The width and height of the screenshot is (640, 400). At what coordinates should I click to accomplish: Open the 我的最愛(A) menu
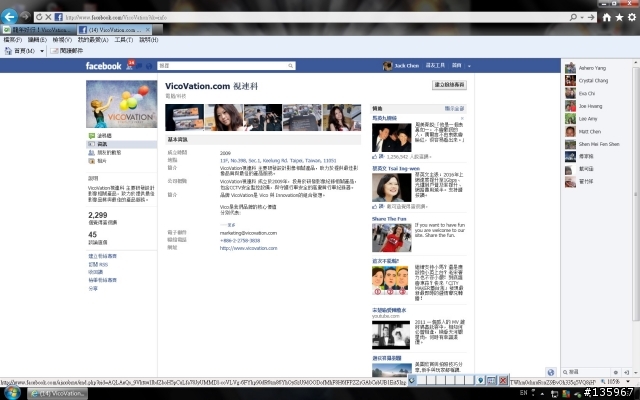[93, 40]
